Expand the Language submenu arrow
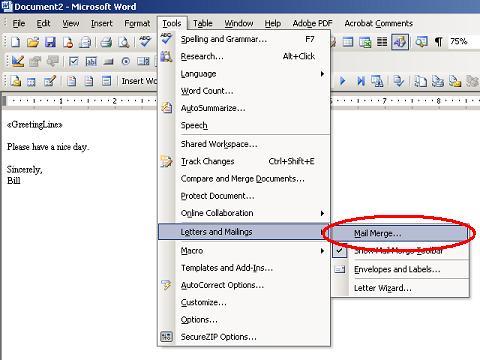The width and height of the screenshot is (480, 360). pos(322,74)
